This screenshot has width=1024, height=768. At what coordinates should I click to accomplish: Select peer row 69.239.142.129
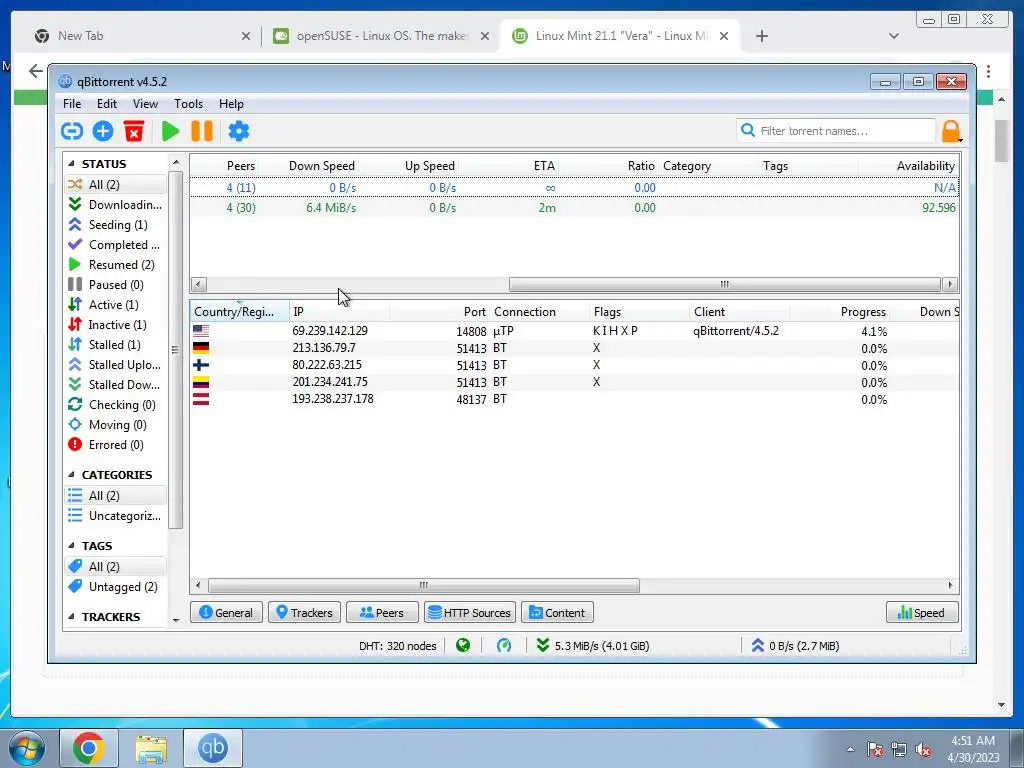575,331
